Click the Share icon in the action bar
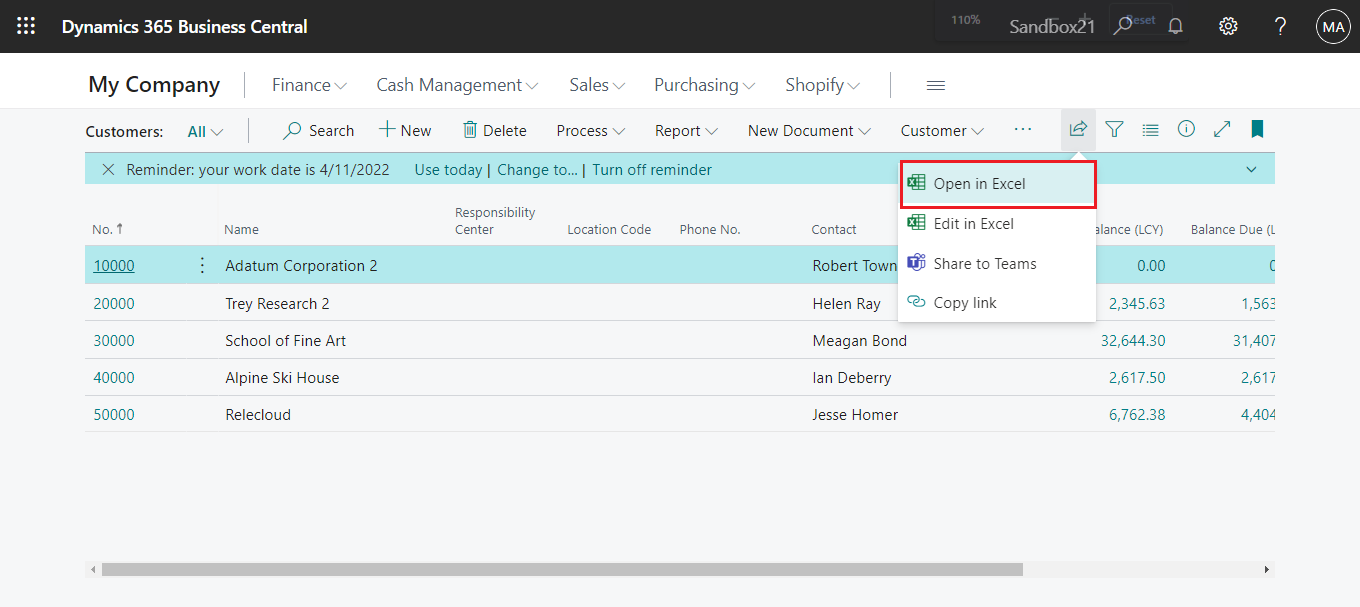 (1077, 129)
